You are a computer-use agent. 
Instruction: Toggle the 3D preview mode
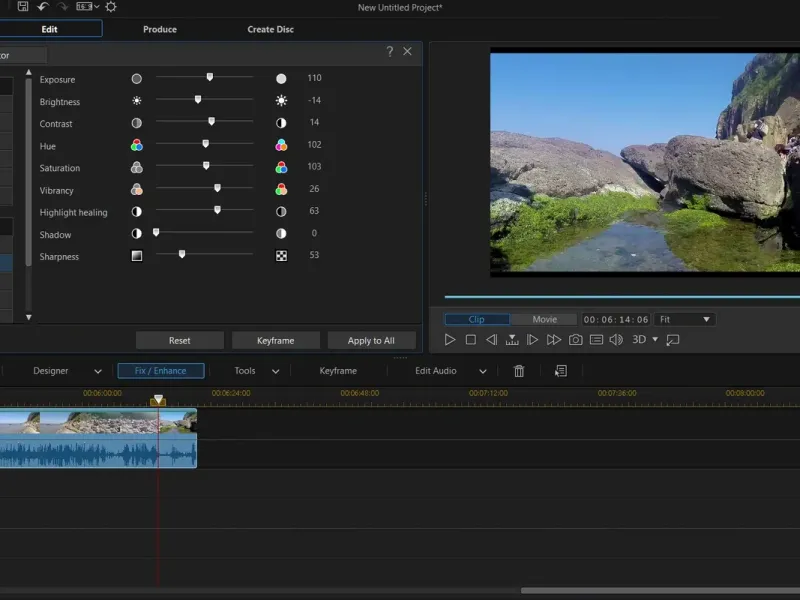640,340
